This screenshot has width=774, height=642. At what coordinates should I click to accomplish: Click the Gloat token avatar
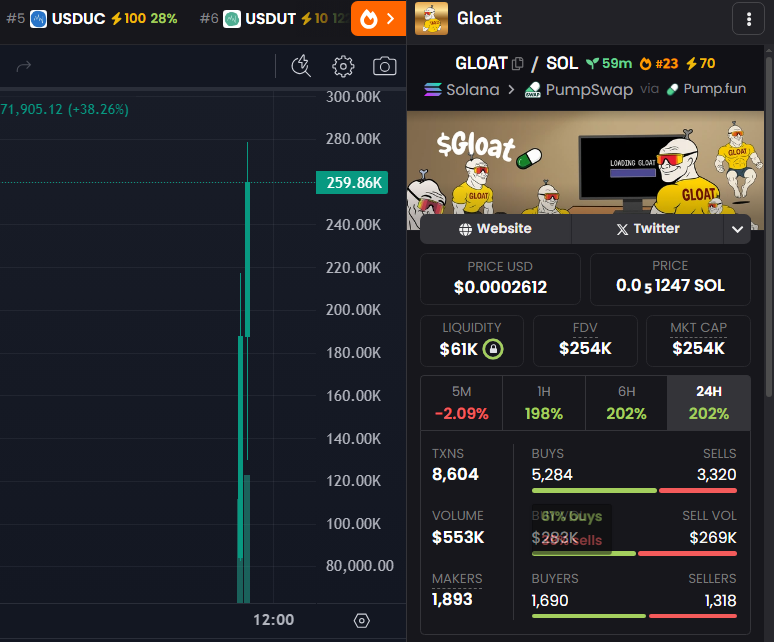[431, 18]
